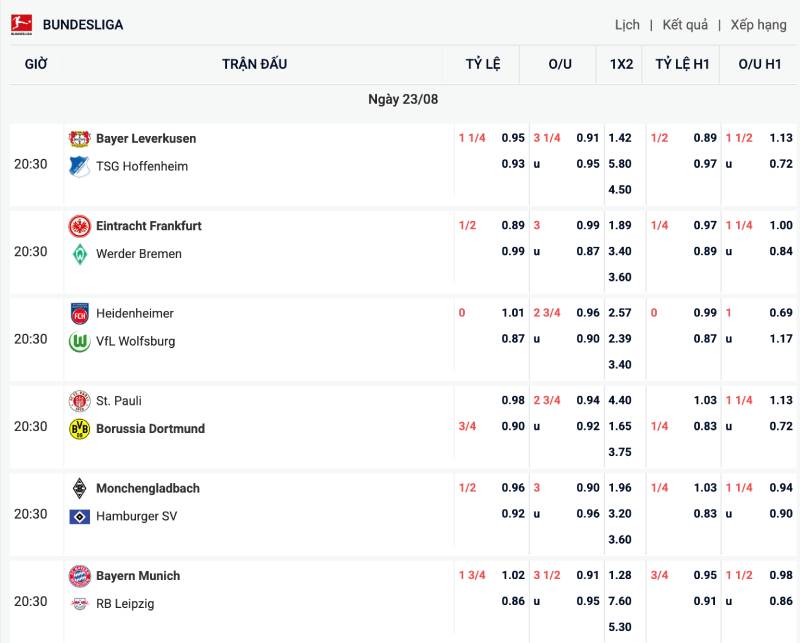Image resolution: width=800 pixels, height=643 pixels.
Task: Click the Bayer Leverkusen team crest
Action: point(79,139)
